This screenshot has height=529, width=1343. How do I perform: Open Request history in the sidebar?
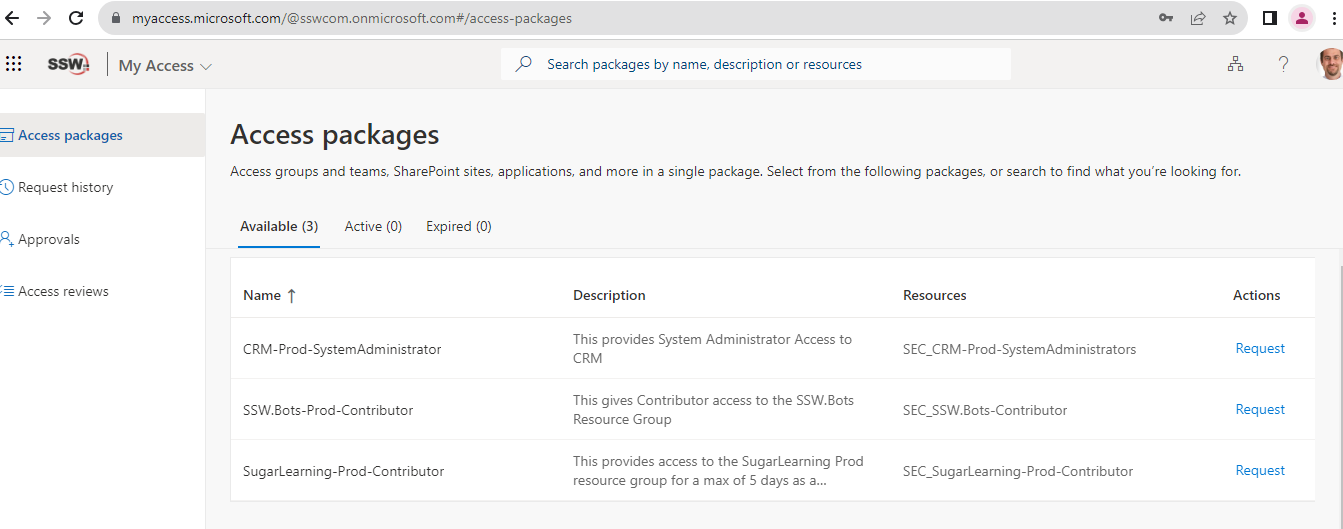(x=65, y=187)
